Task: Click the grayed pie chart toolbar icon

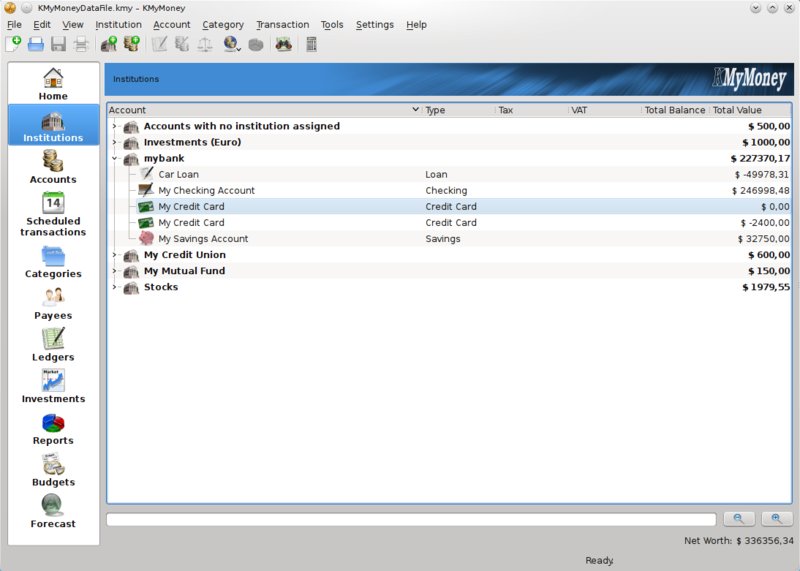Action: pos(256,45)
